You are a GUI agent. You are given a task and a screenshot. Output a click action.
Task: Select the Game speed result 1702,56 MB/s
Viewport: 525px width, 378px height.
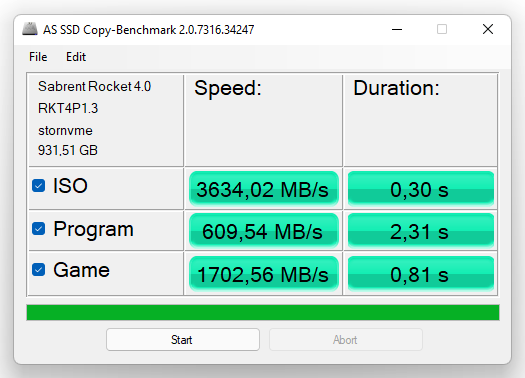coord(264,274)
